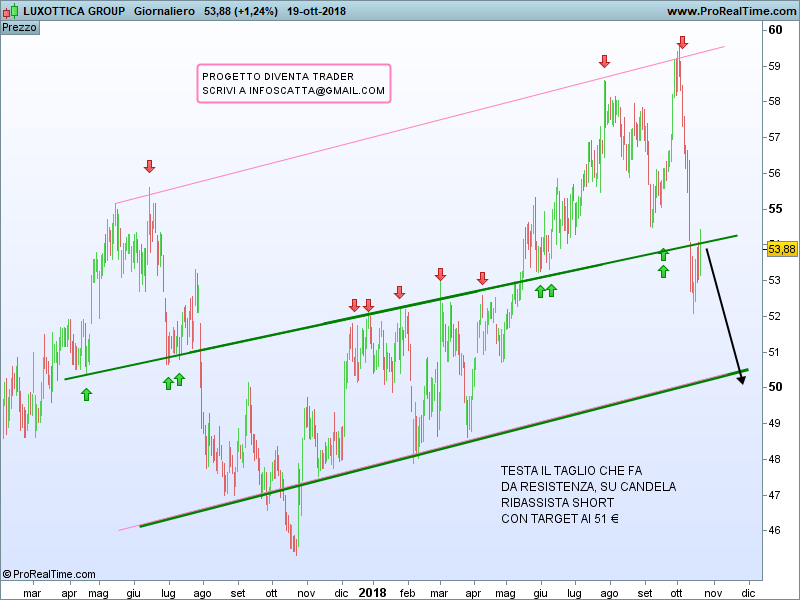Click the date 19-ott-2018 in the header
Screen dimensions: 800x600
coord(316,11)
